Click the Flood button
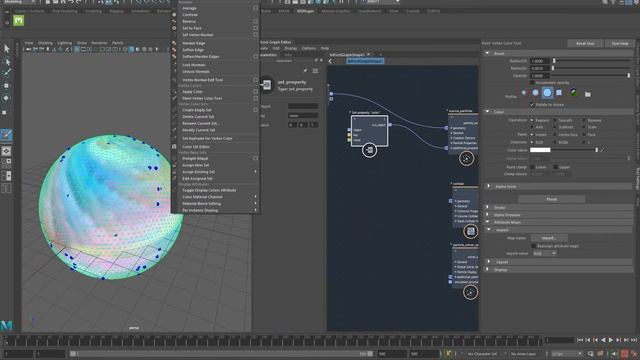The height and width of the screenshot is (360, 640). (x=551, y=199)
